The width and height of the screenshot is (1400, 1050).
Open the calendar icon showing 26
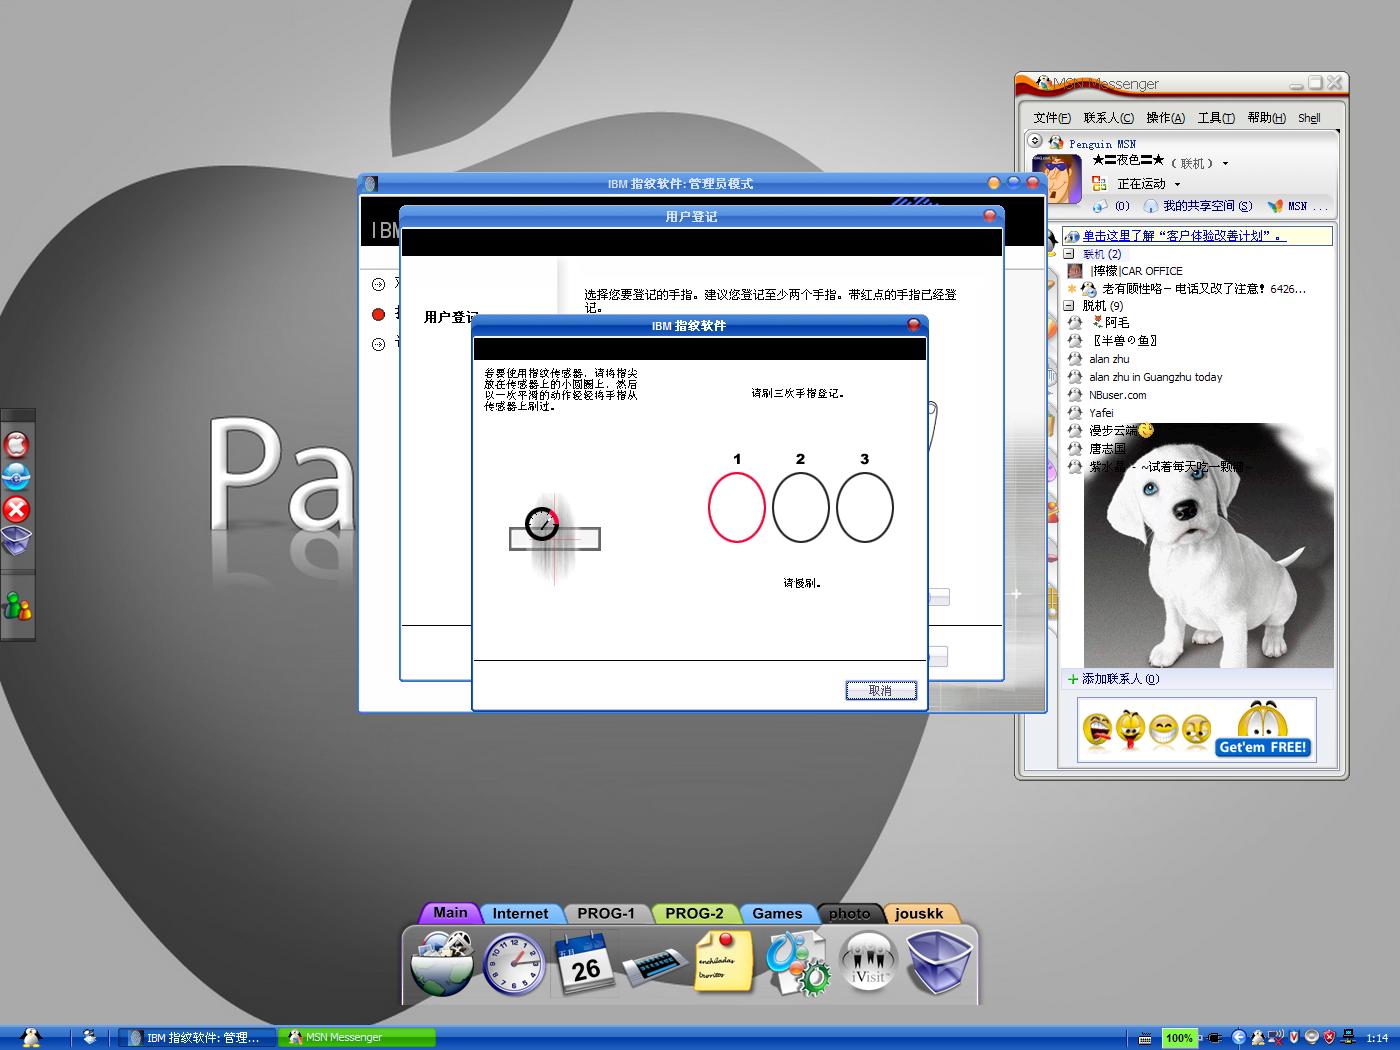pyautogui.click(x=584, y=962)
